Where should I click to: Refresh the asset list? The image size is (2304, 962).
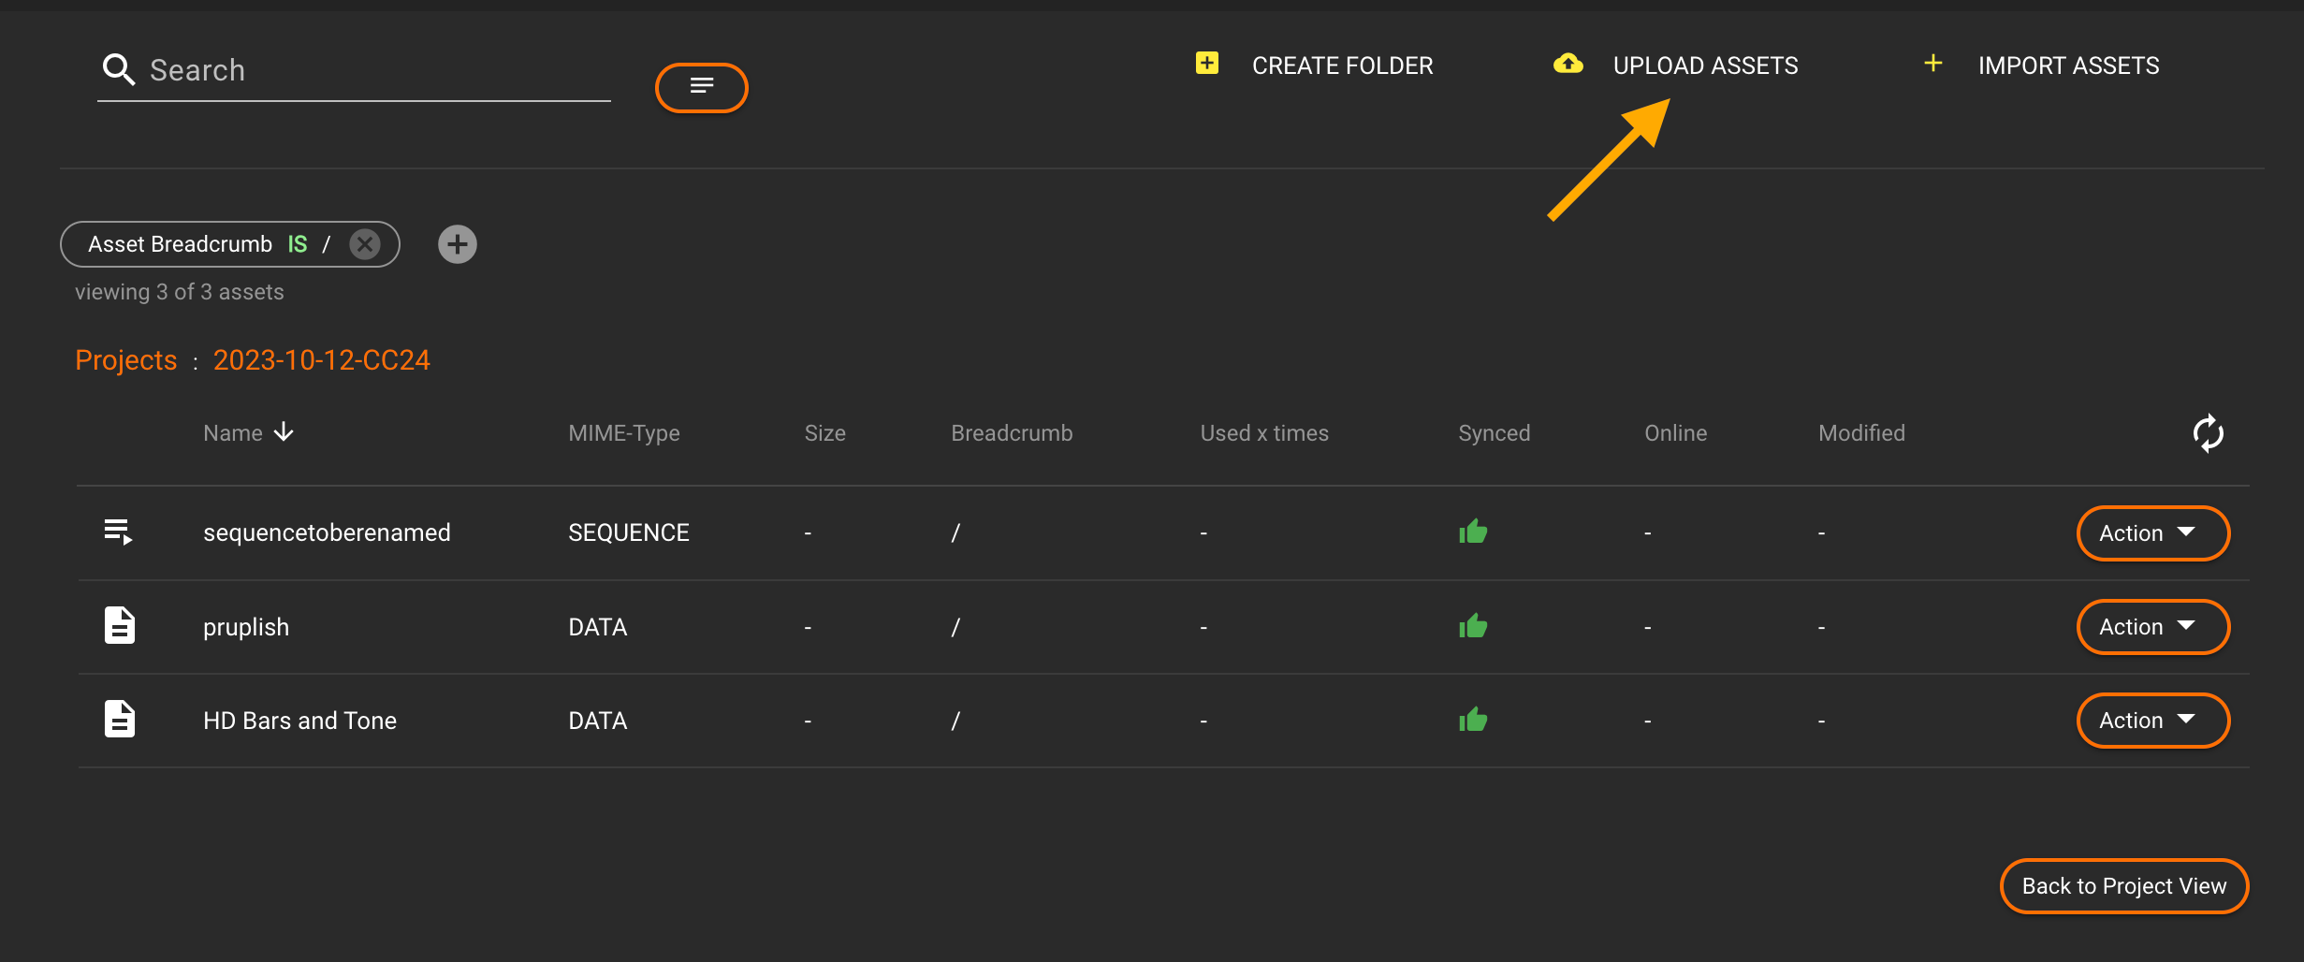tap(2207, 433)
